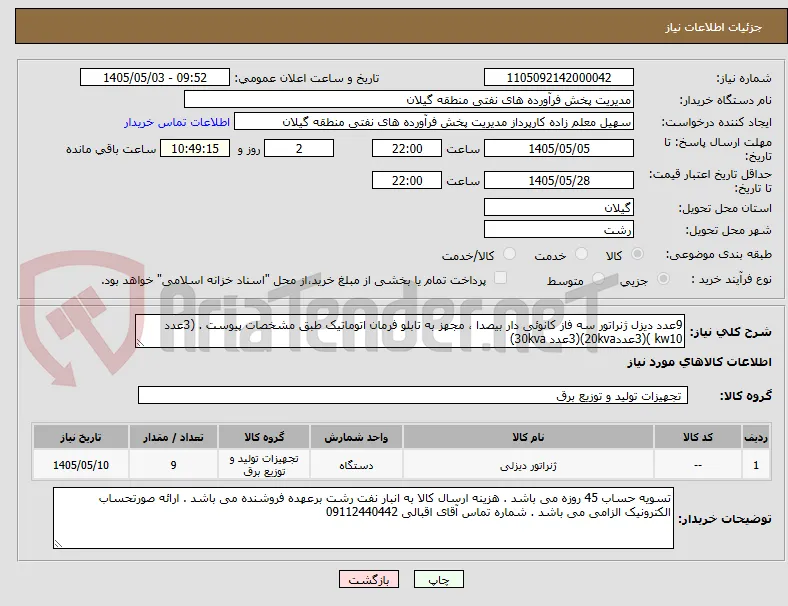Screen dimensions: 788x606
Task: Click the deadline hour field 22:00 beside 1405/05/05
Action: [x=407, y=148]
